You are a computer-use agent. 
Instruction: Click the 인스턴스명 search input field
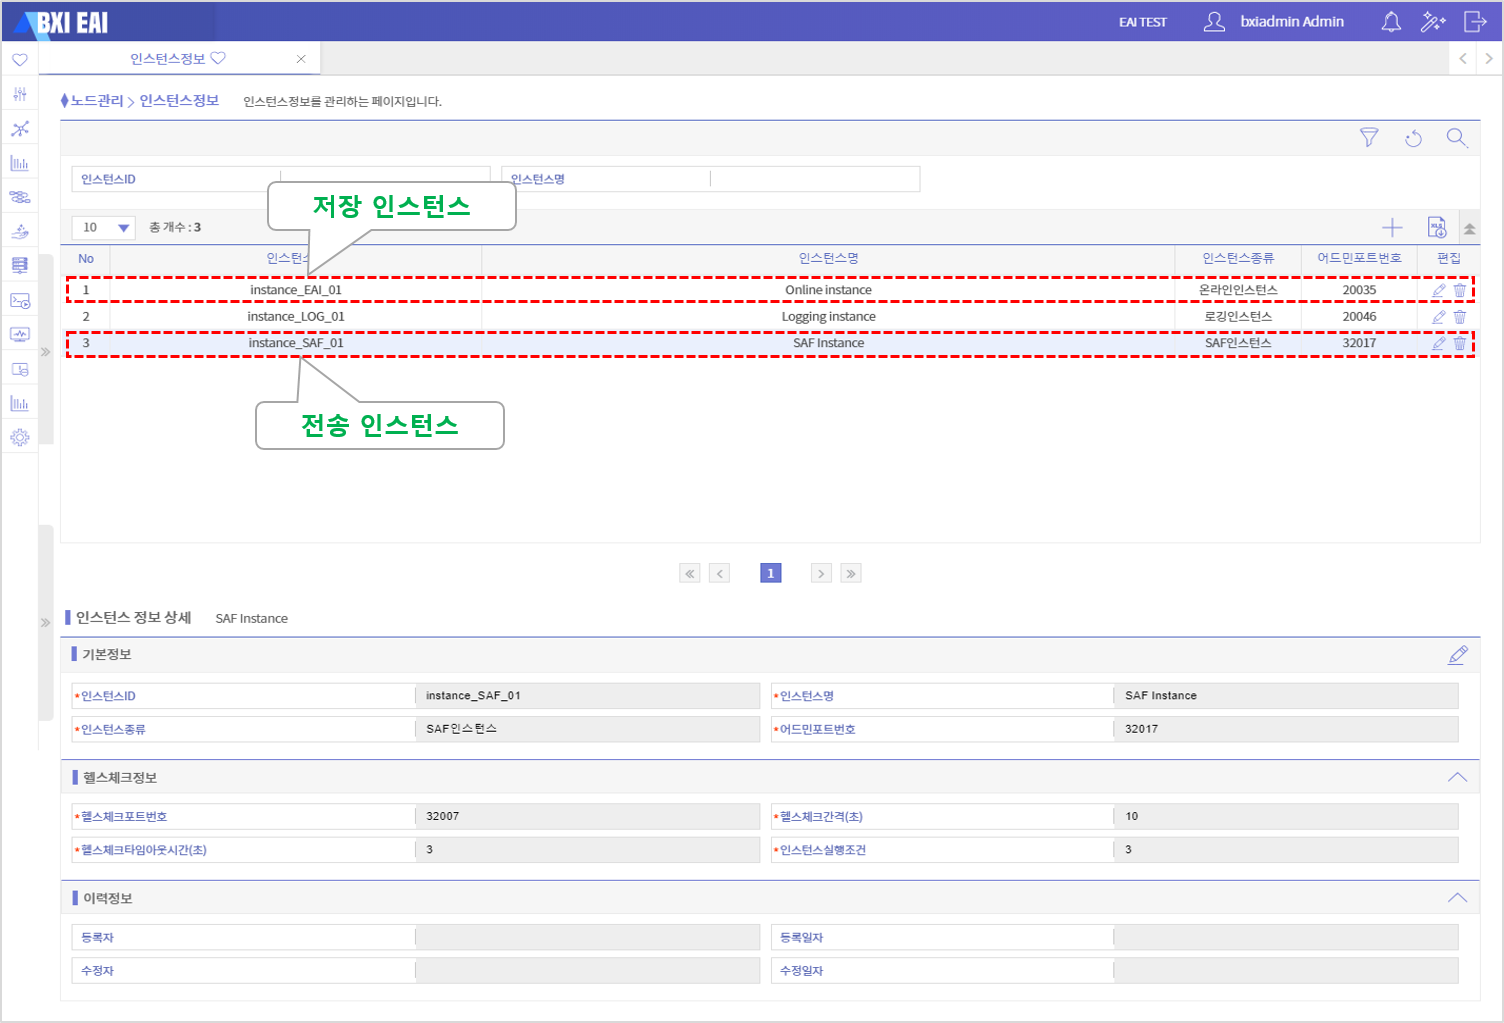click(815, 179)
